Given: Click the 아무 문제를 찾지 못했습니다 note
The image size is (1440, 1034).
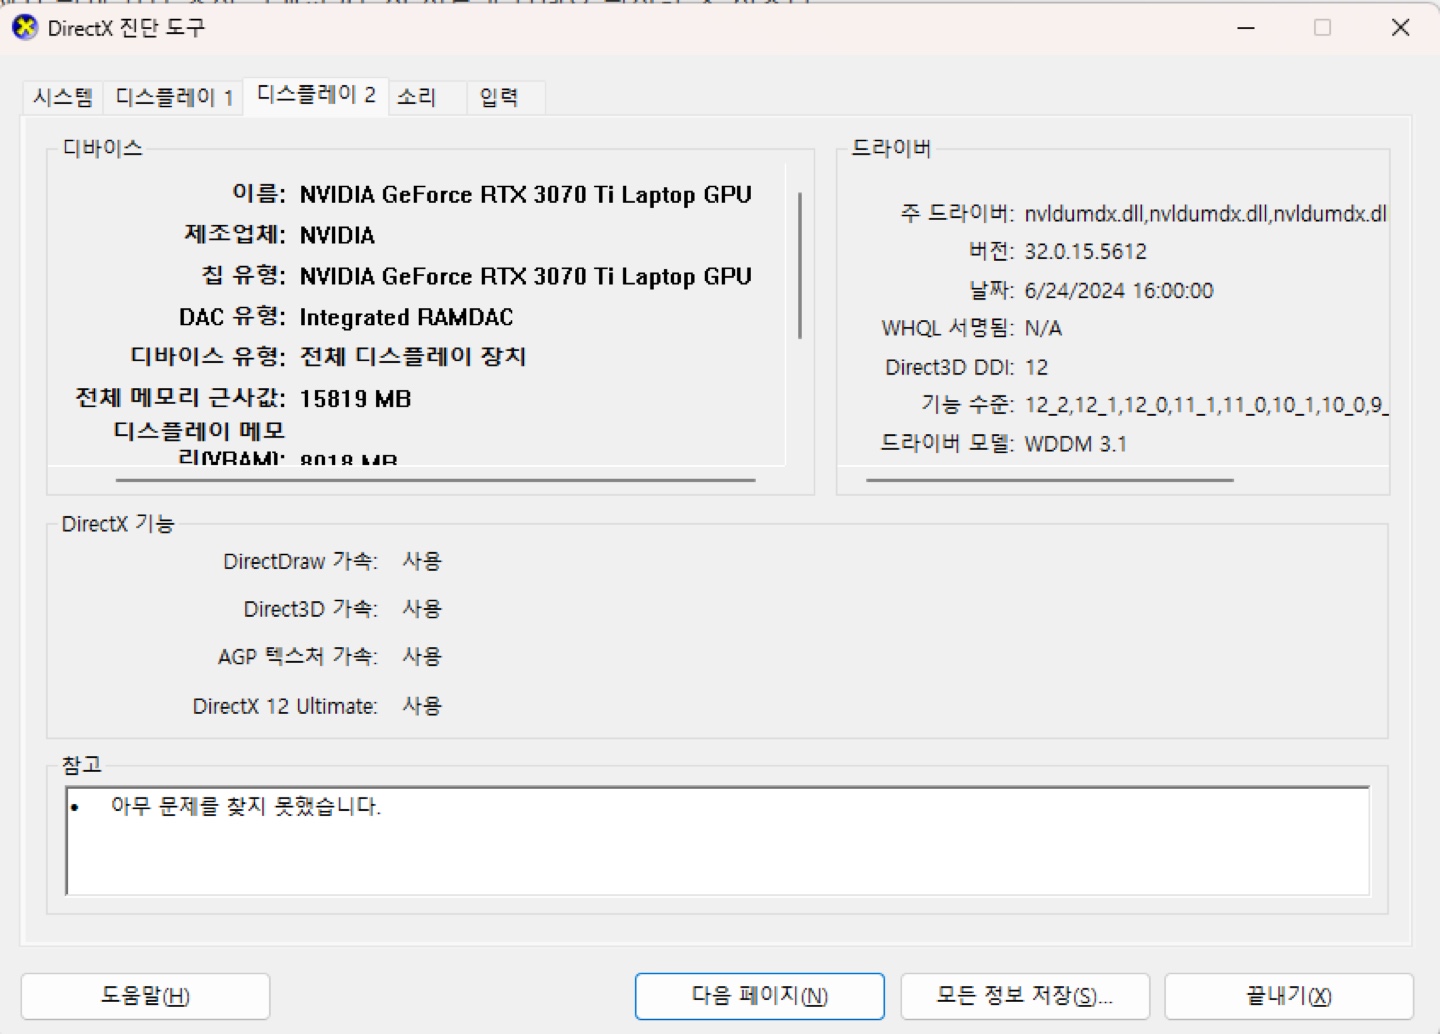Looking at the screenshot, I should pyautogui.click(x=246, y=806).
